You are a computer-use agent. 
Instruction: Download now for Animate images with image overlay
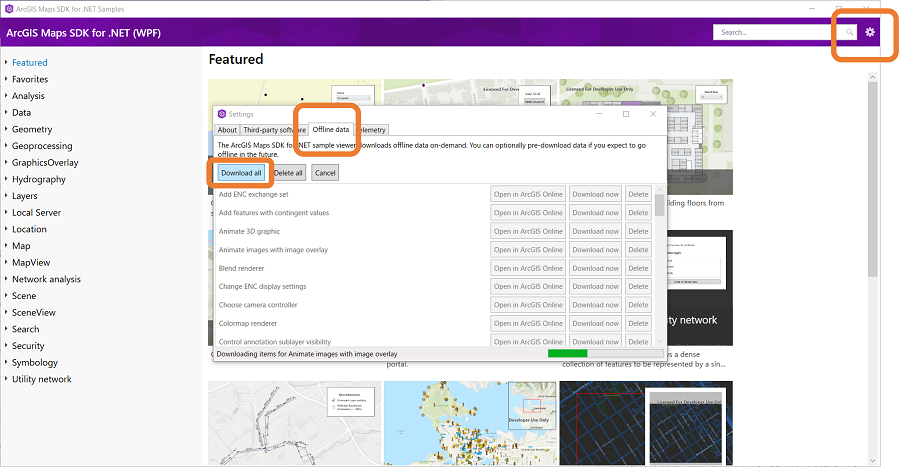[595, 250]
